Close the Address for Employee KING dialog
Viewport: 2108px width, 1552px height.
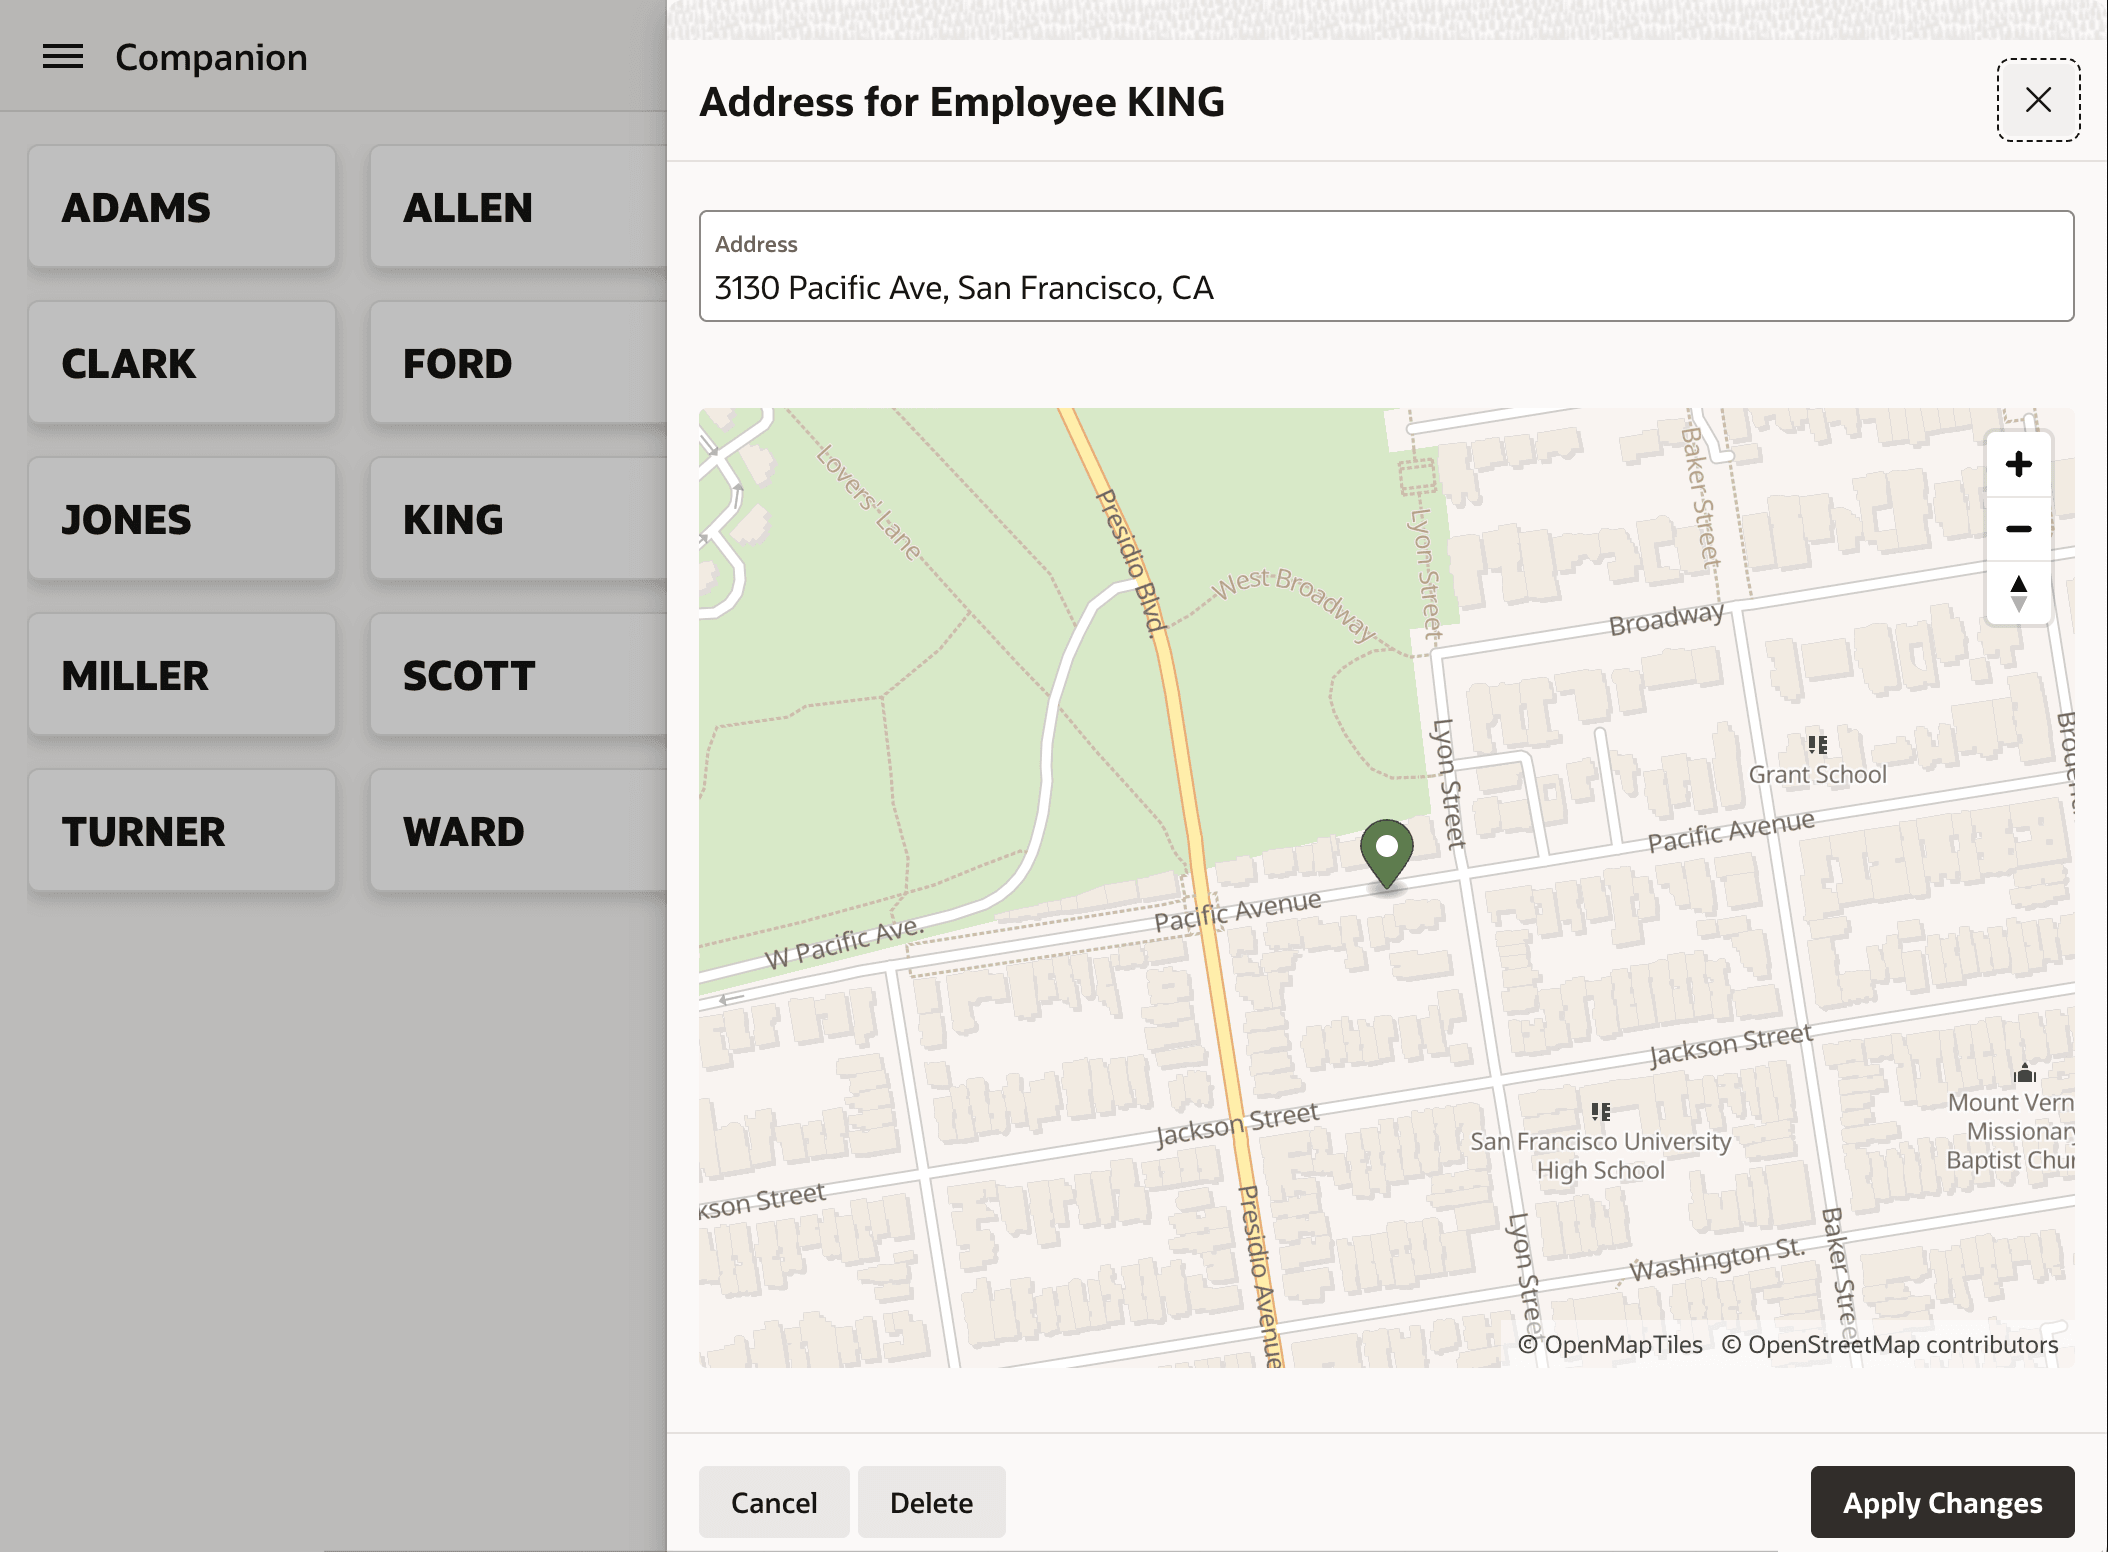(2038, 100)
